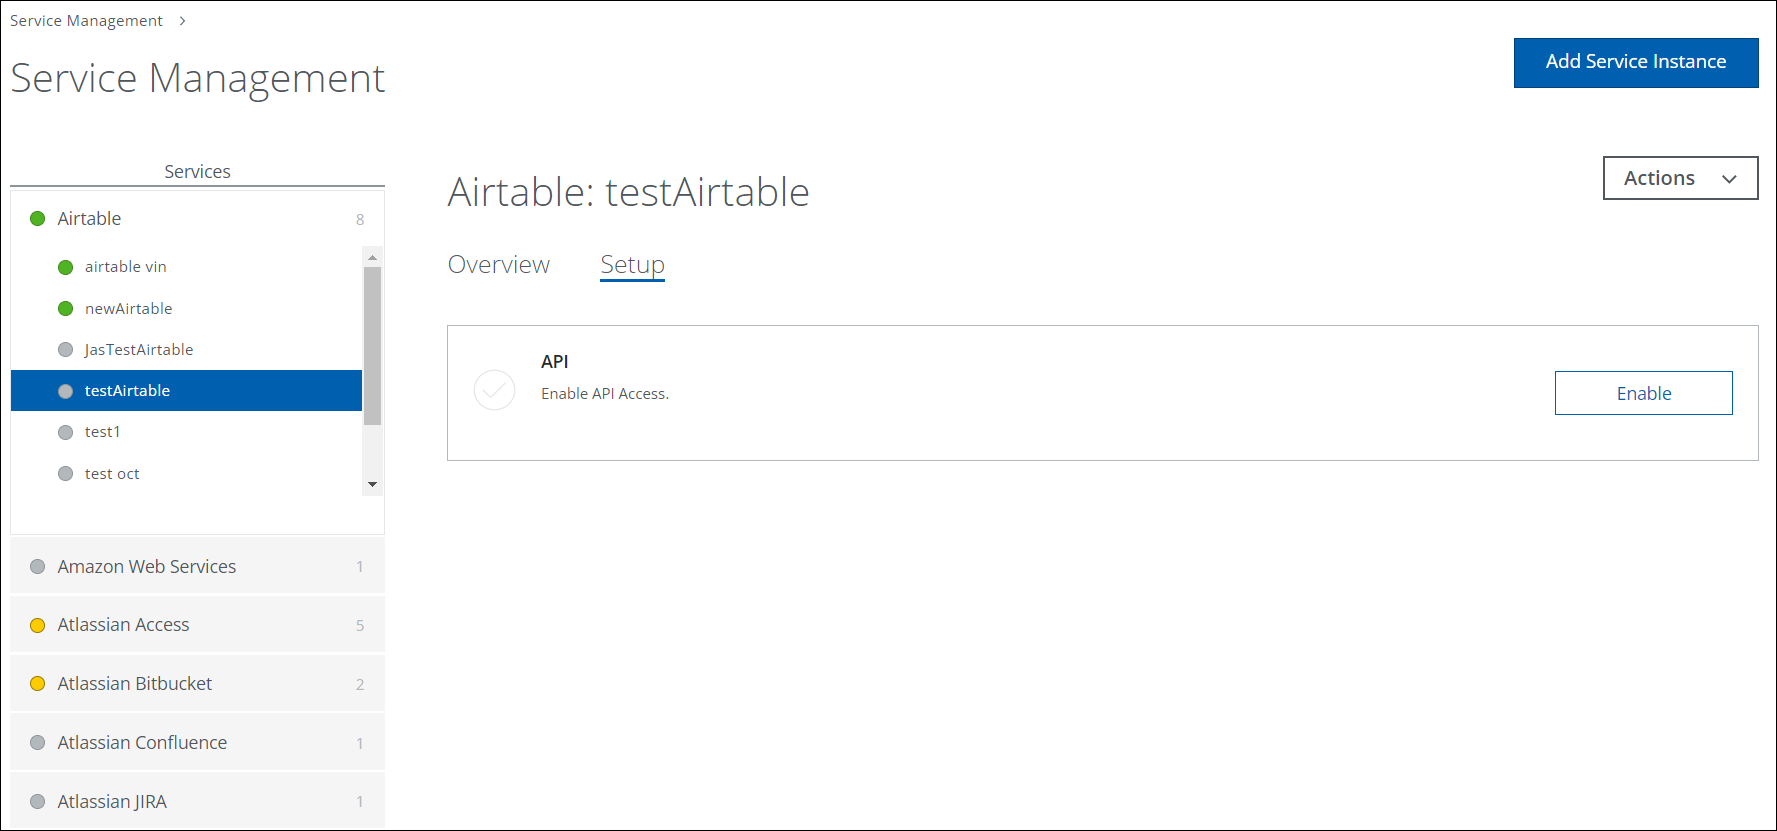Click the status dot next to the Airtable category
The height and width of the screenshot is (831, 1777).
click(x=37, y=218)
